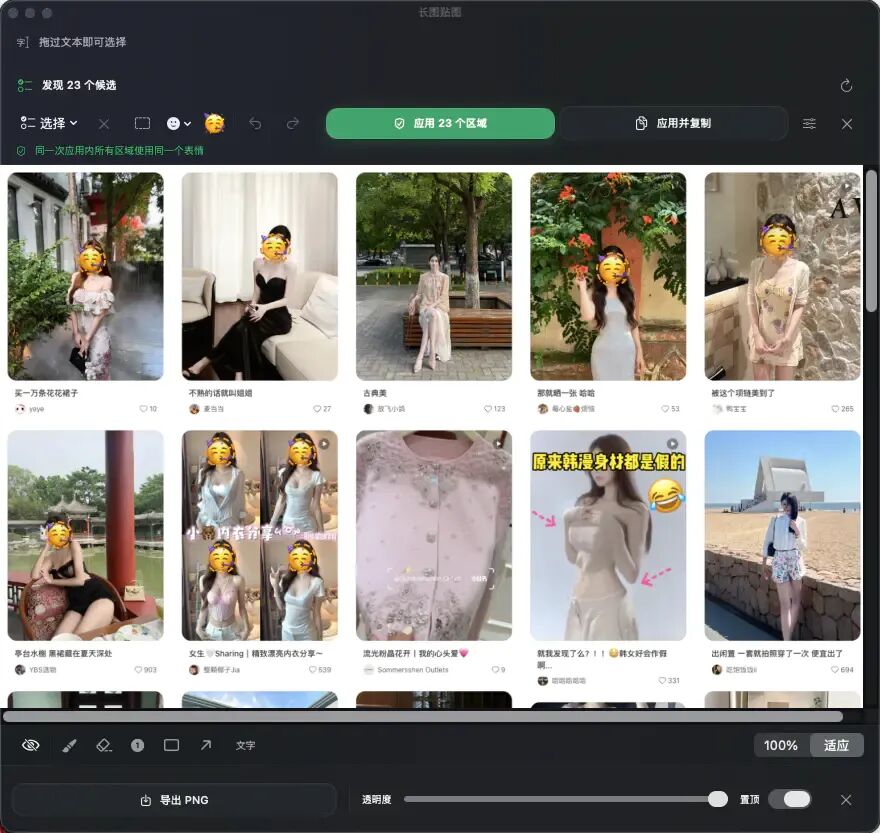Select the rectangular marquee selection icon

(x=143, y=123)
